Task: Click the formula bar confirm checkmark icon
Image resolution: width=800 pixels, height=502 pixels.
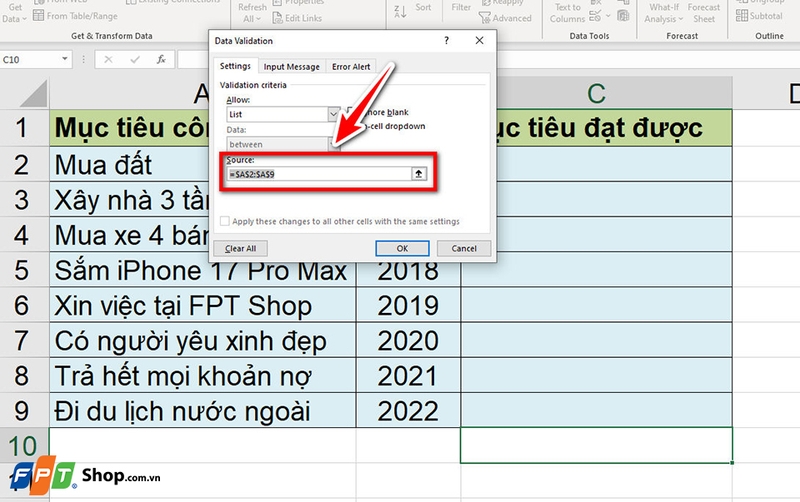Action: coord(135,60)
